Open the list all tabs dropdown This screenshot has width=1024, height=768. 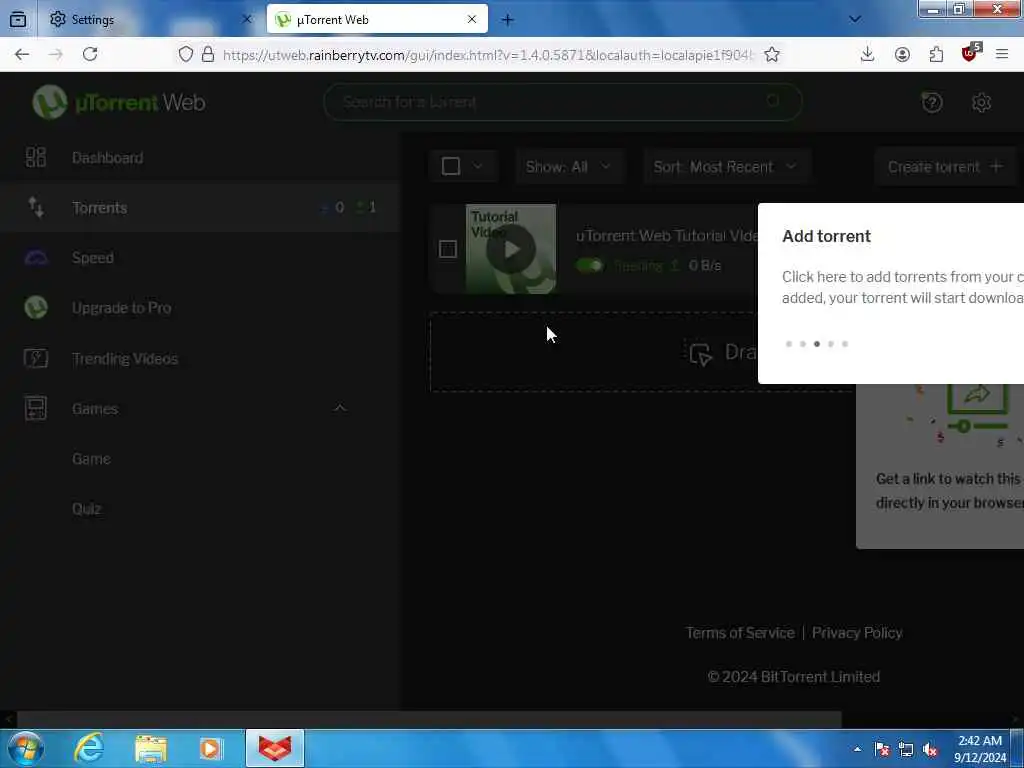coord(855,19)
